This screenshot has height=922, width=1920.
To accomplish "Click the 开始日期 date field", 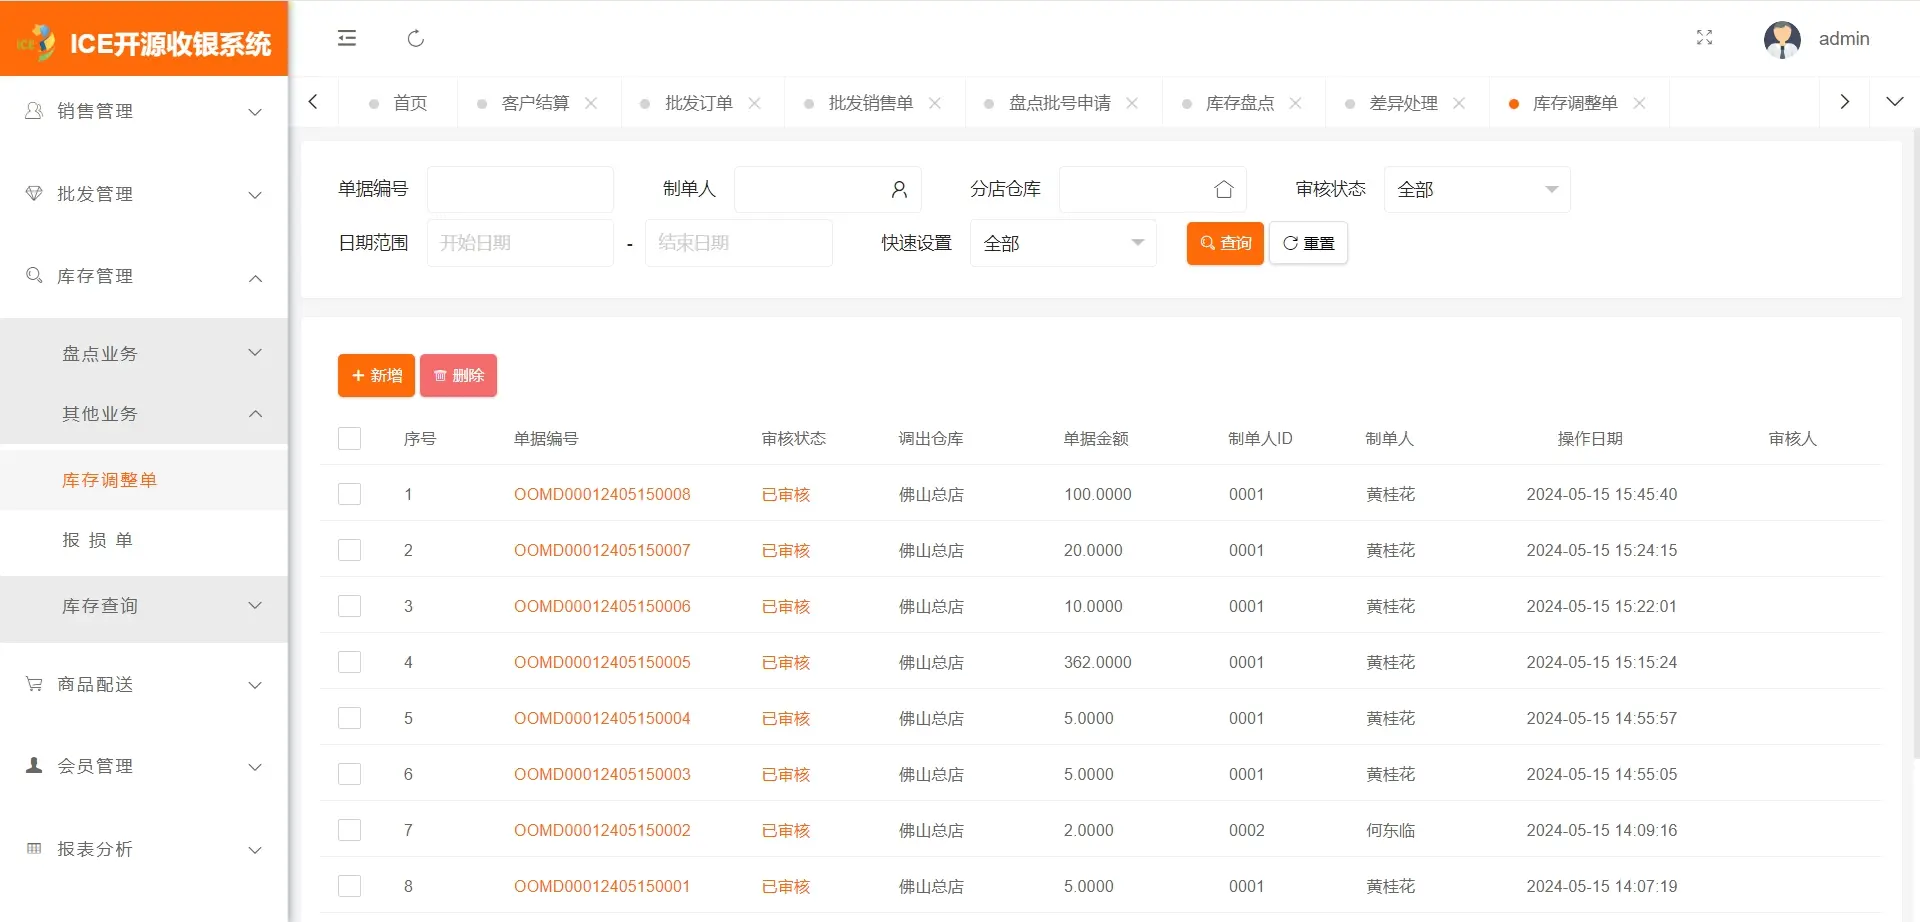I will pyautogui.click(x=520, y=243).
